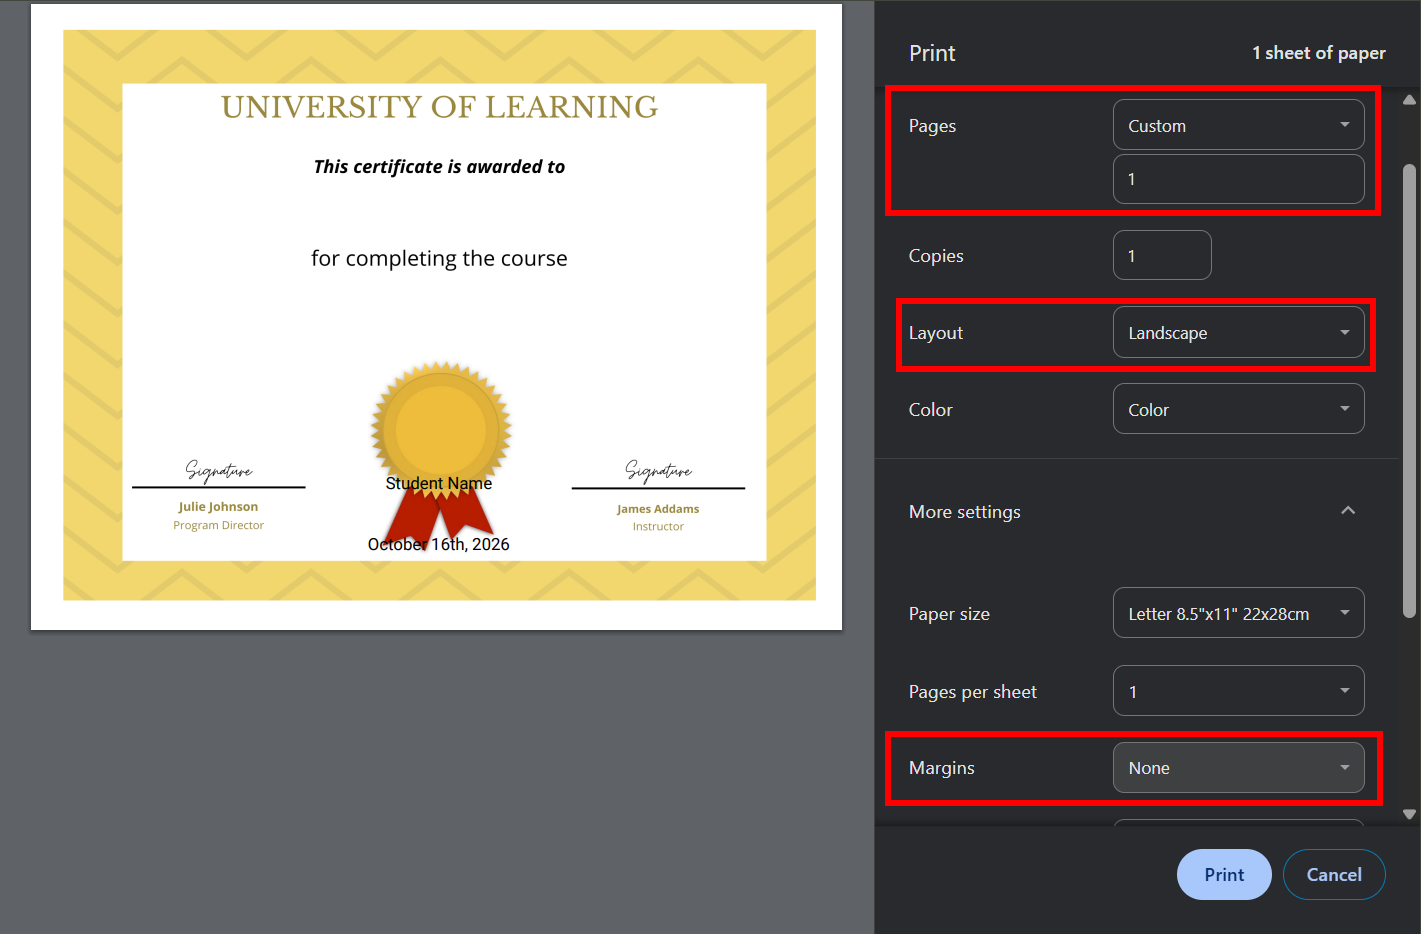
Task: Click the 'James Addams' name in preview
Action: [658, 509]
